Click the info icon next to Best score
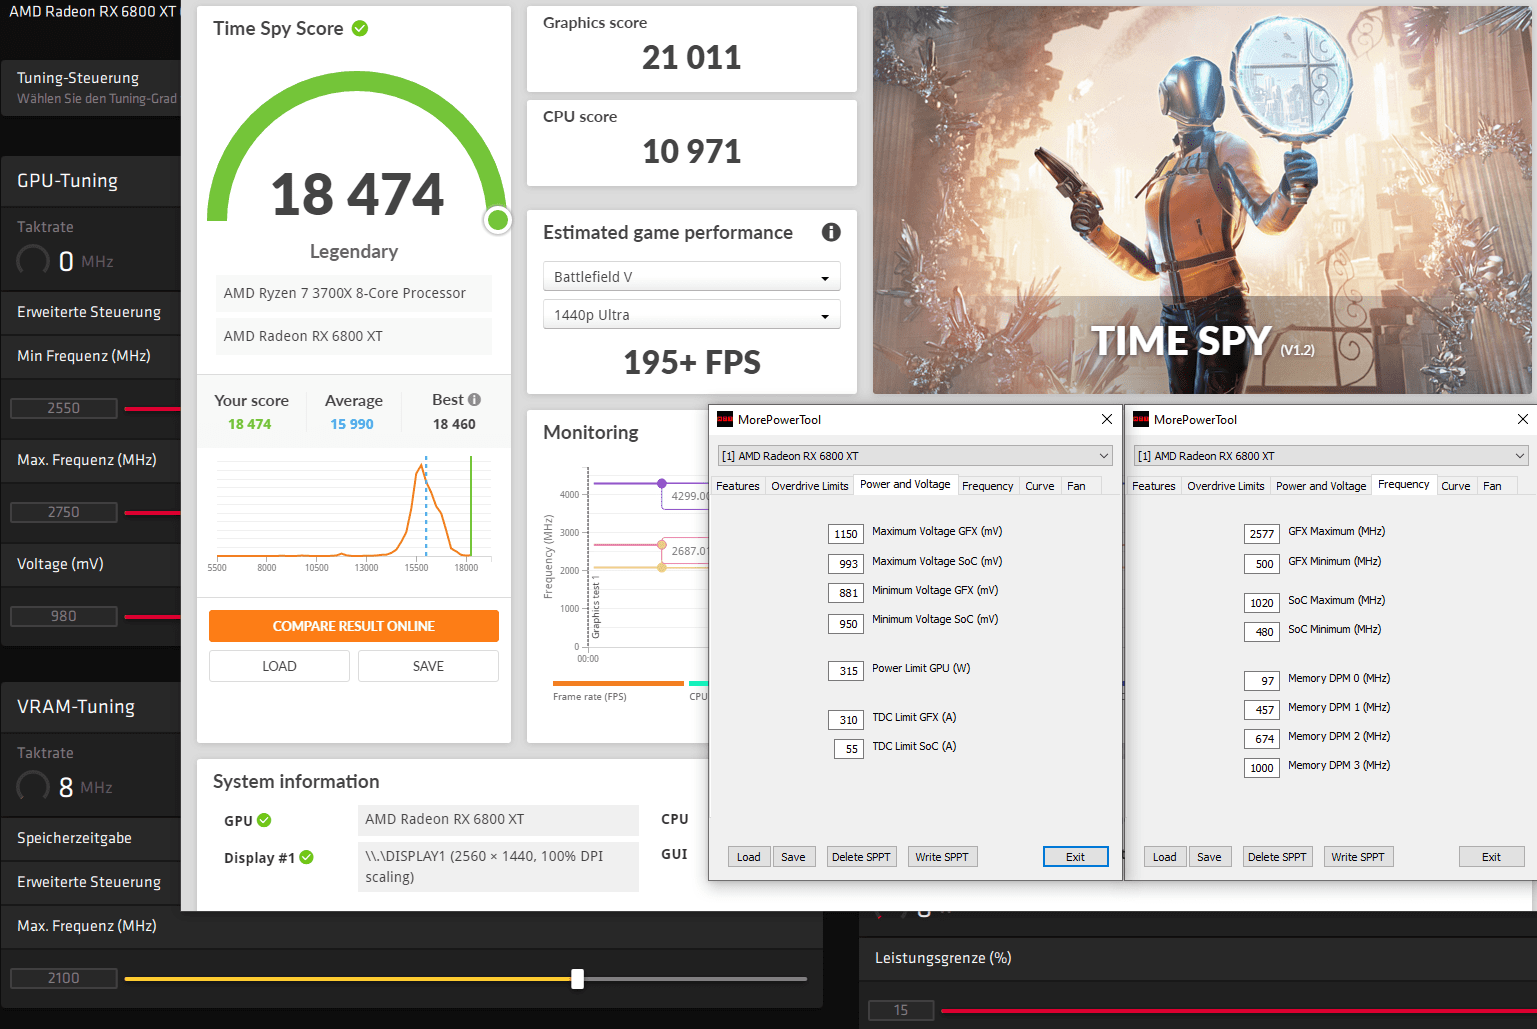This screenshot has width=1537, height=1029. pyautogui.click(x=474, y=399)
